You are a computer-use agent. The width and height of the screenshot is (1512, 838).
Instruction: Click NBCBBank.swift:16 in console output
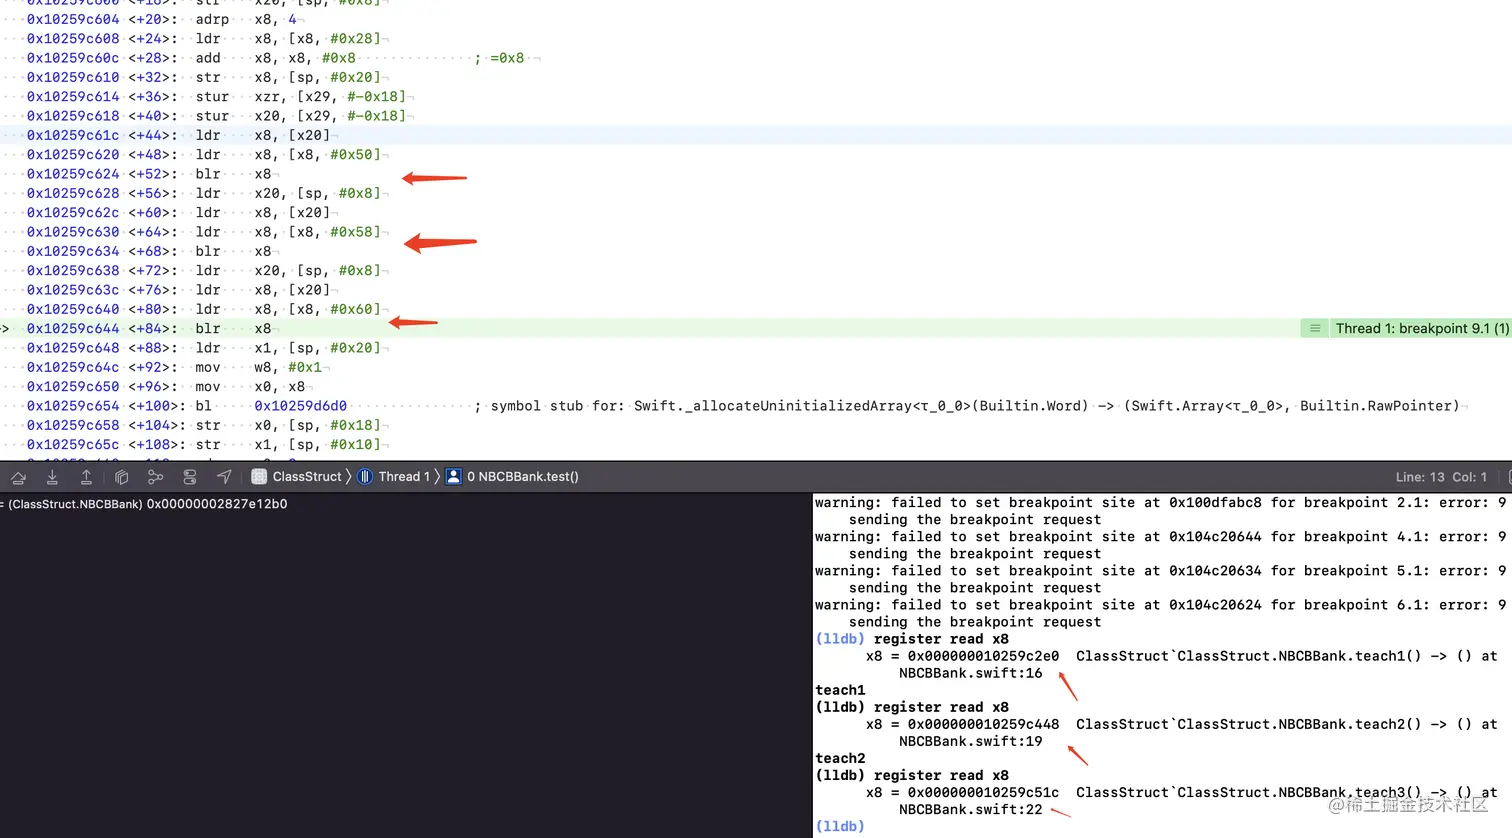(x=970, y=673)
